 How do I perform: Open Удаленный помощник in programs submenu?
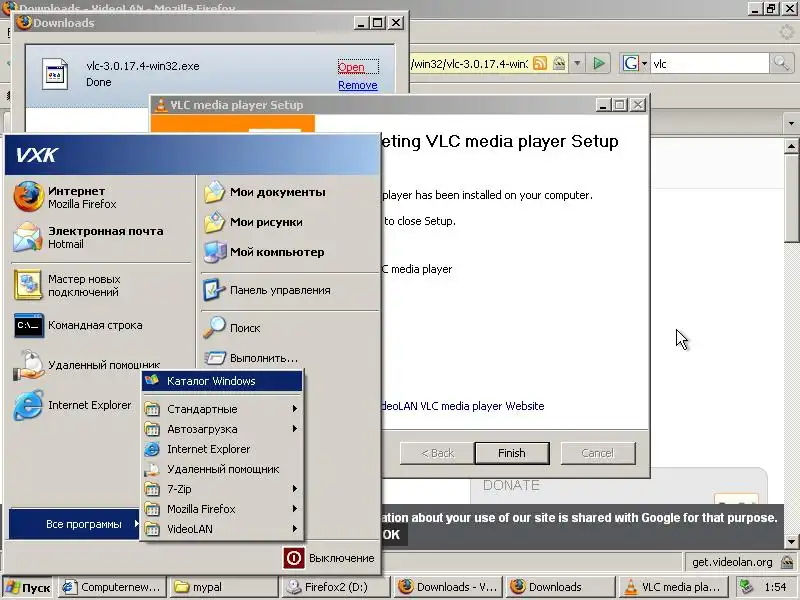coord(222,469)
